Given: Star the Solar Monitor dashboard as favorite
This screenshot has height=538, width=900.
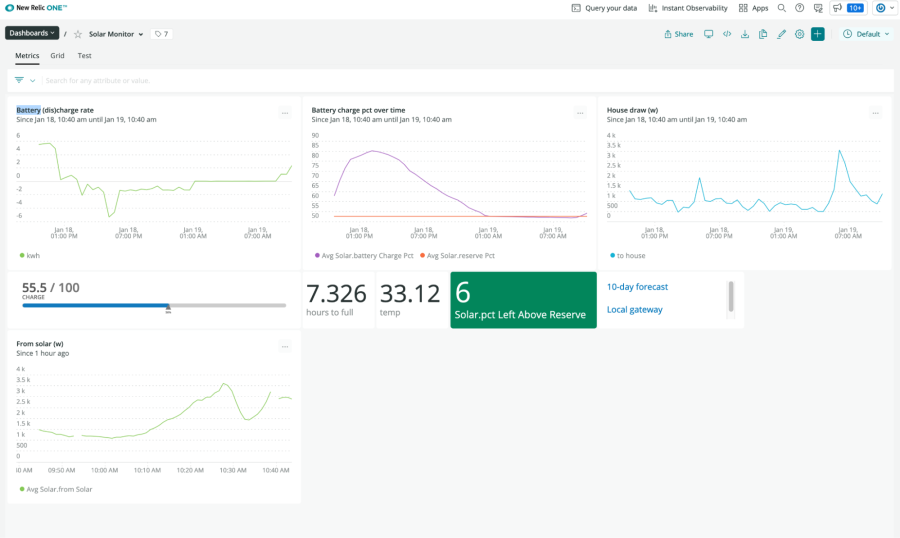Looking at the screenshot, I should 78,34.
